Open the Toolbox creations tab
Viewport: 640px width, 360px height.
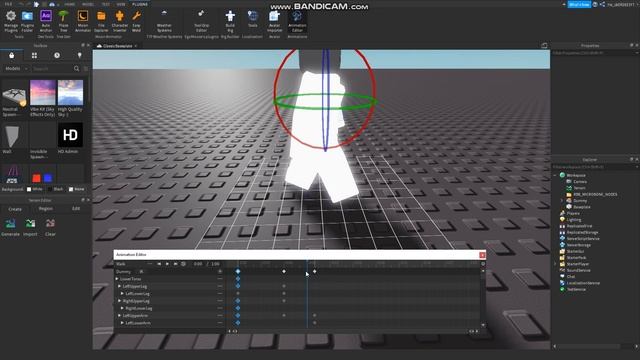coord(80,56)
